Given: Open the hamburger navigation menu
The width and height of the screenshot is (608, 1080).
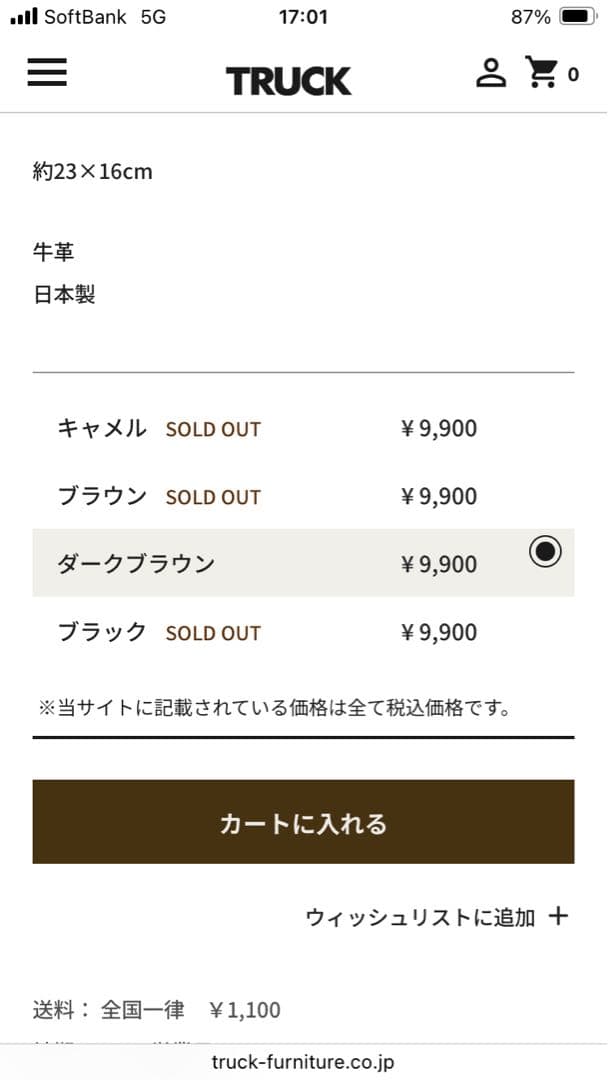Looking at the screenshot, I should (x=46, y=74).
